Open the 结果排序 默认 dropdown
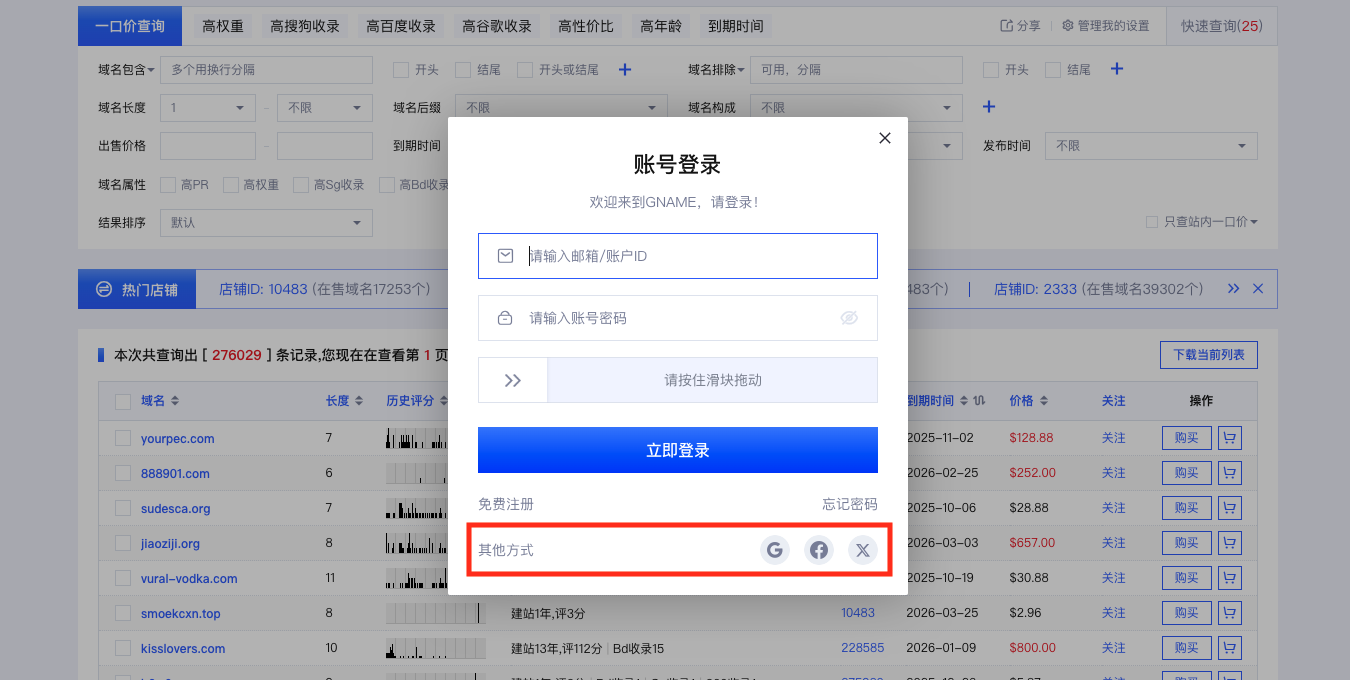The image size is (1350, 680). [266, 222]
